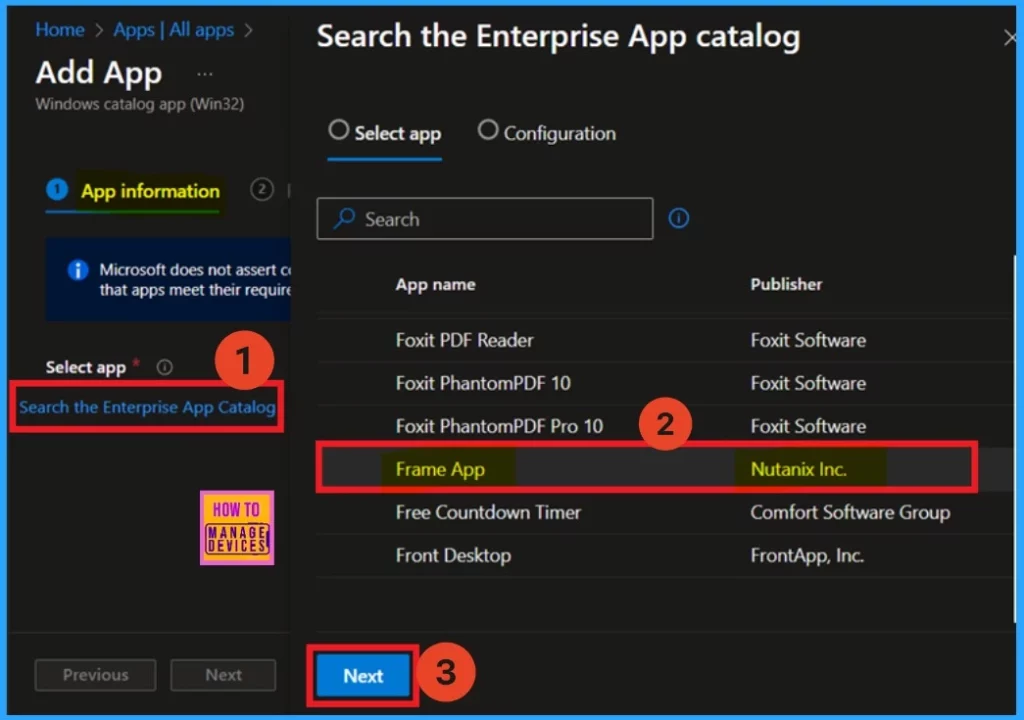Select the Foxit PDF Reader row

coord(665,340)
